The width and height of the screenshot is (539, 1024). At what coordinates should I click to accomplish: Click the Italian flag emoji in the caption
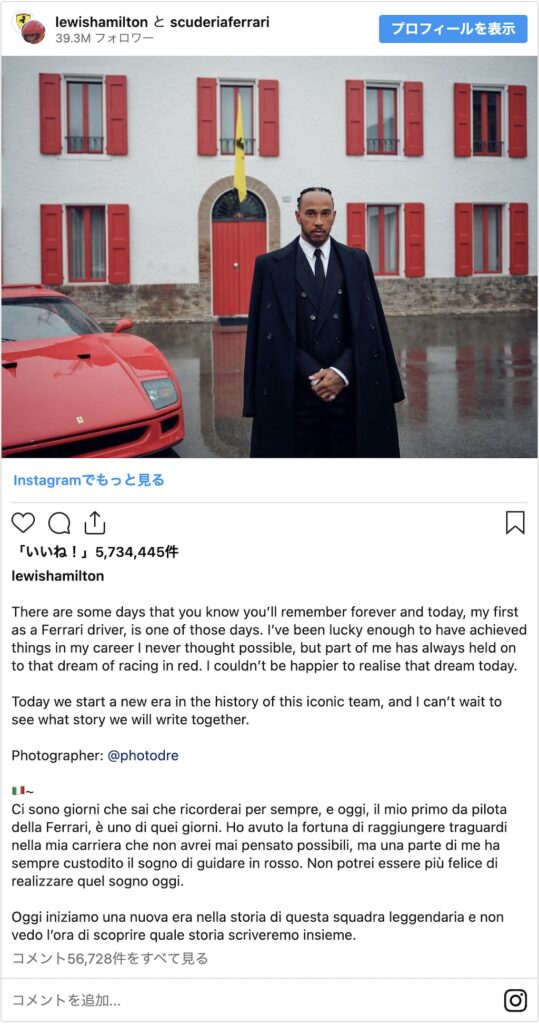(x=18, y=791)
